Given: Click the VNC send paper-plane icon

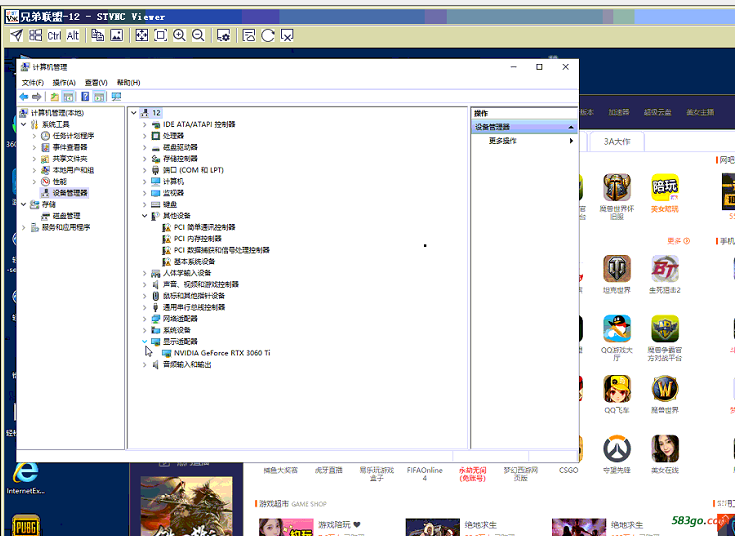Looking at the screenshot, I should pos(16,35).
